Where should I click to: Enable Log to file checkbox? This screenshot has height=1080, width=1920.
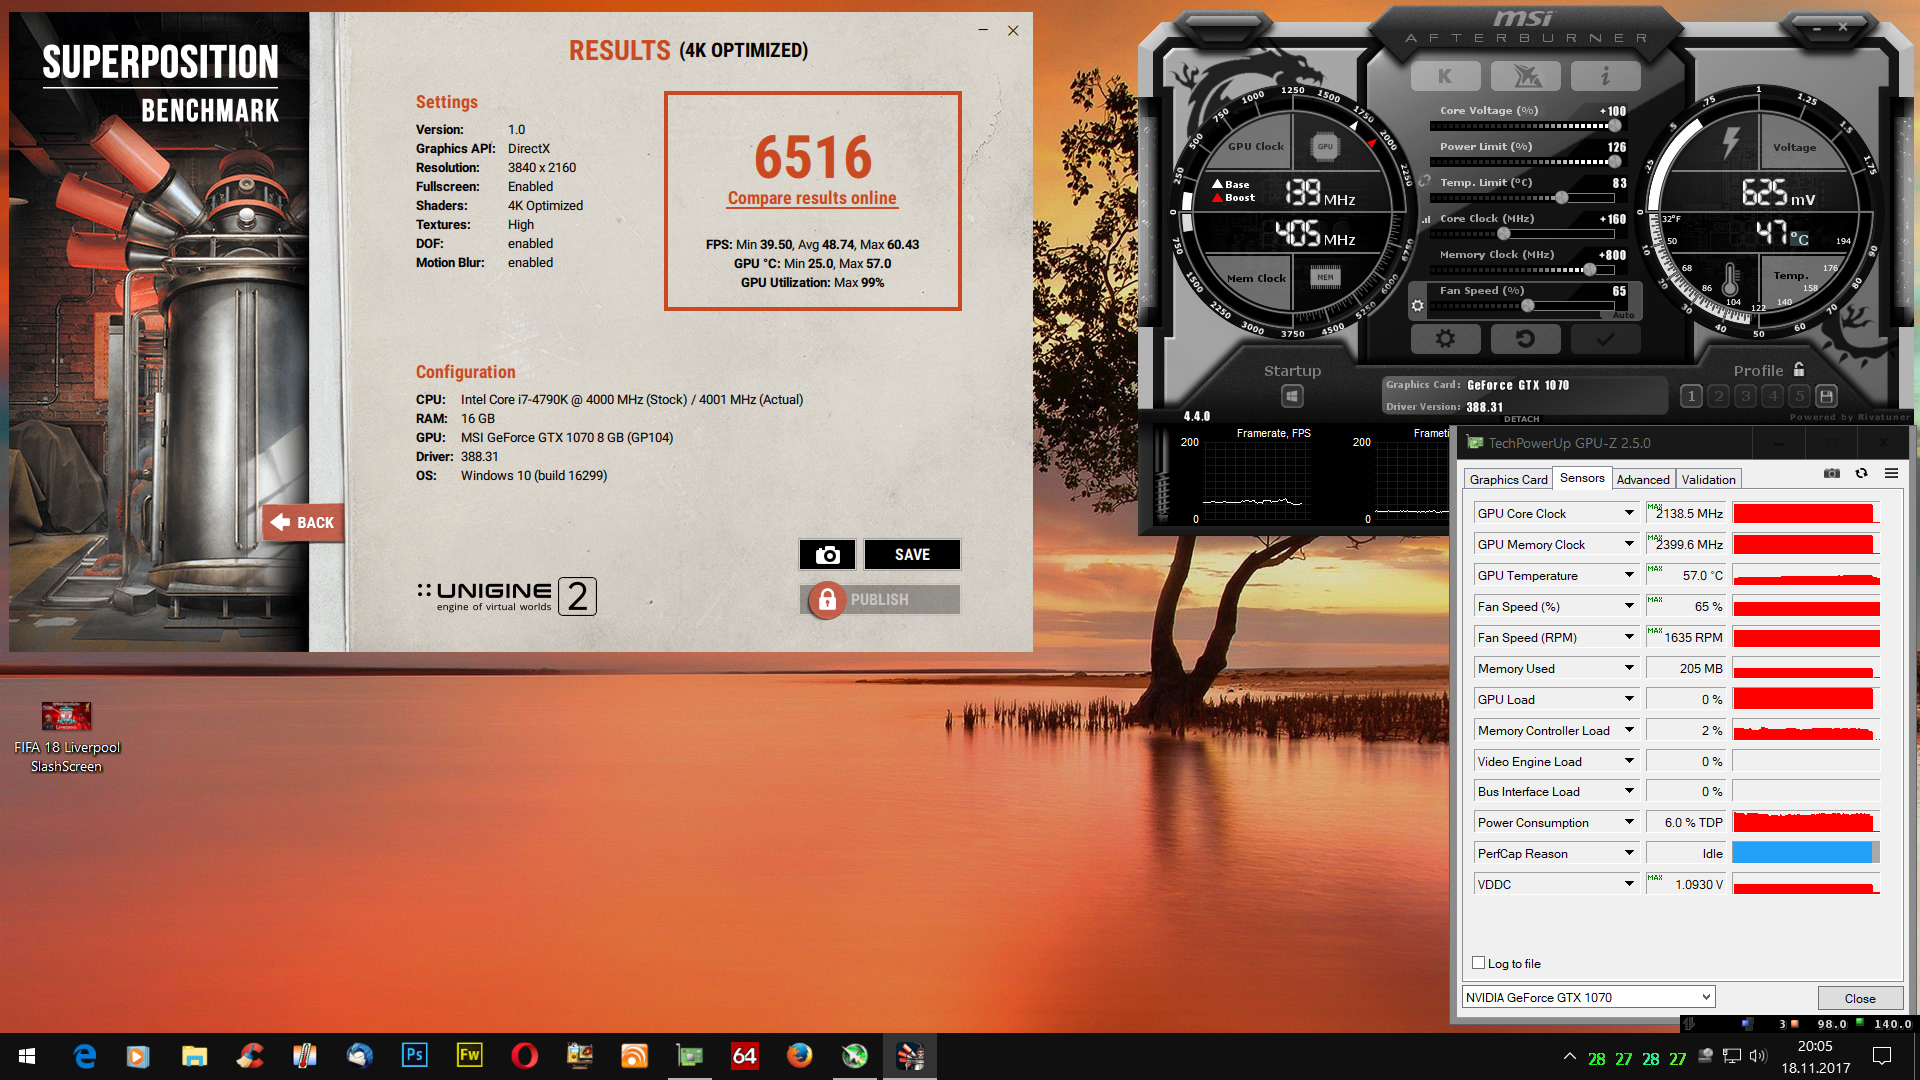point(1479,963)
